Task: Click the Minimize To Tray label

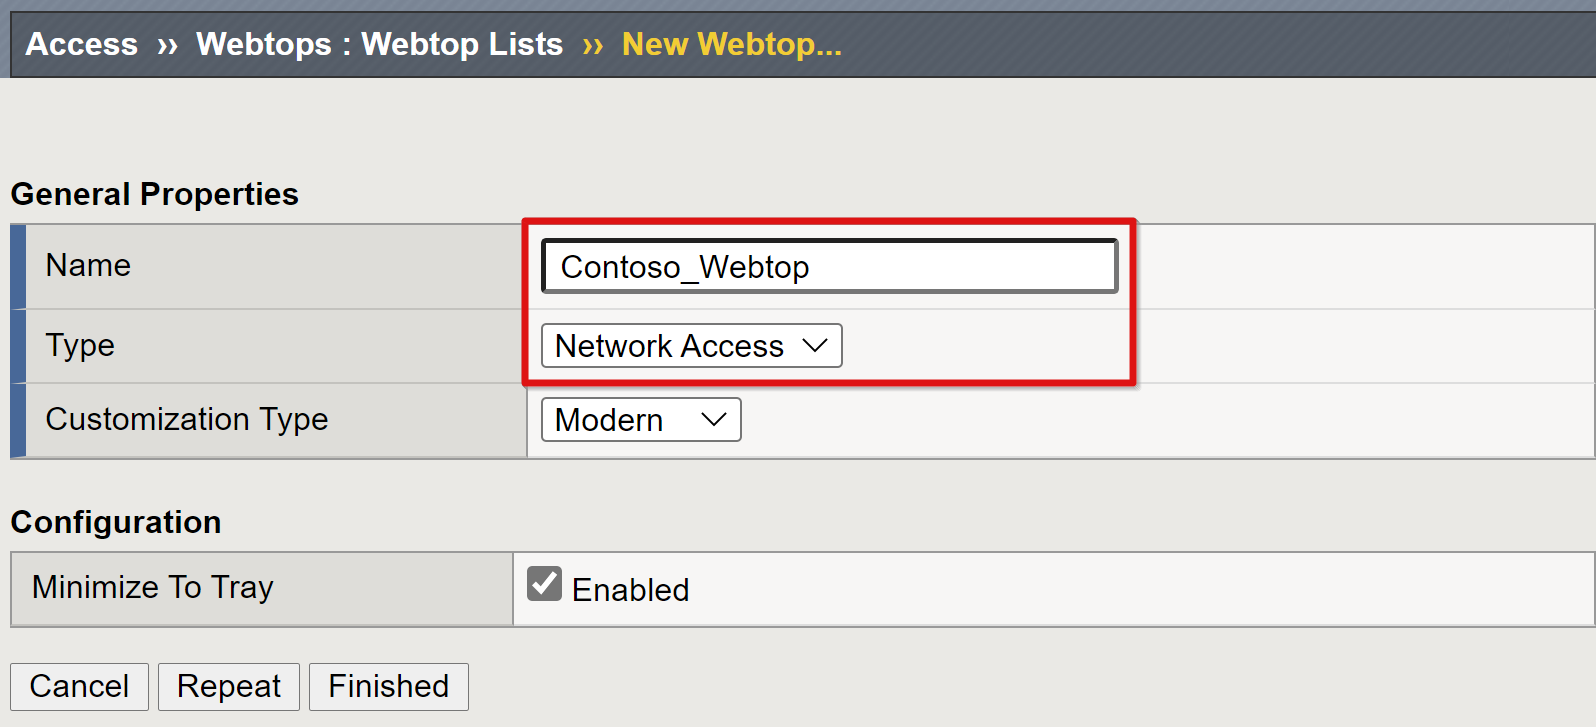Action: 152,587
